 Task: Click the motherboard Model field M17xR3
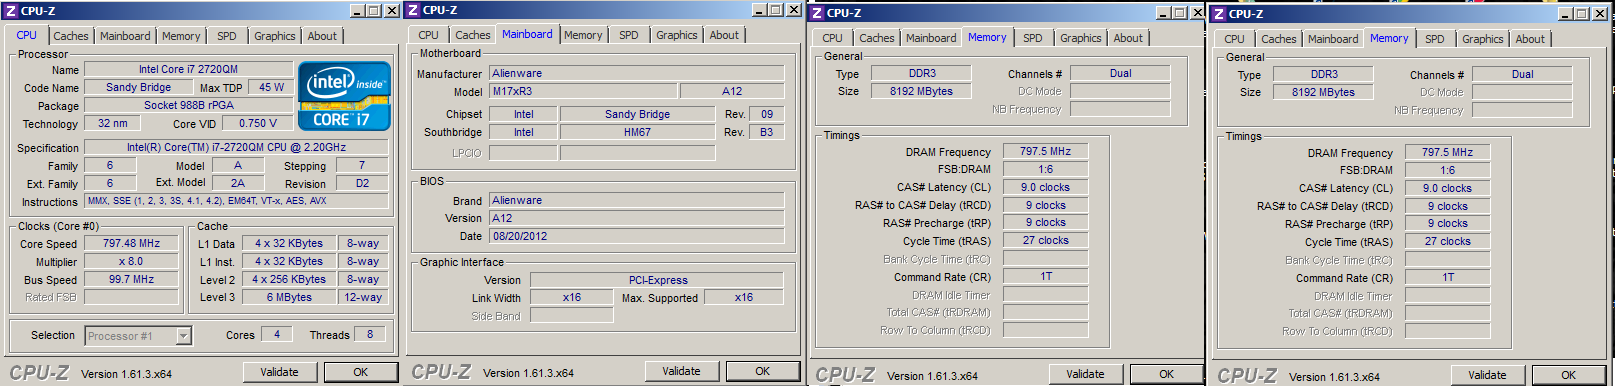tap(583, 91)
